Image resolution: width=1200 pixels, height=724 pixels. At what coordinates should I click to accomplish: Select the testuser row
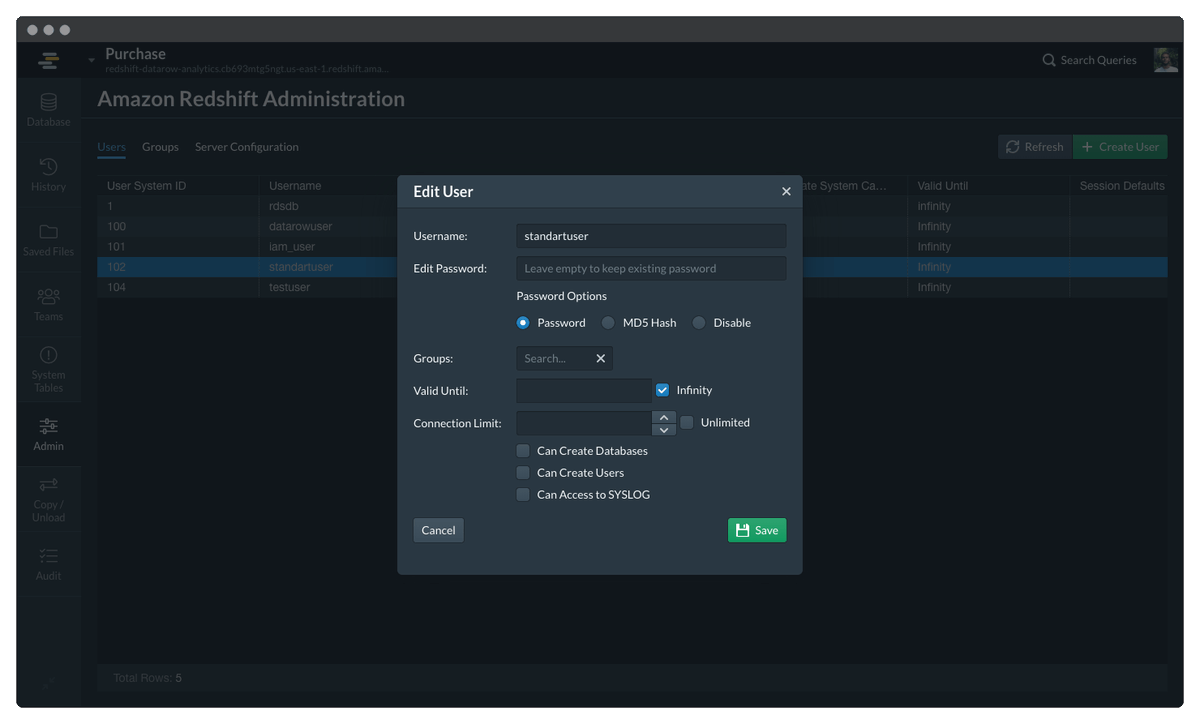pos(632,287)
